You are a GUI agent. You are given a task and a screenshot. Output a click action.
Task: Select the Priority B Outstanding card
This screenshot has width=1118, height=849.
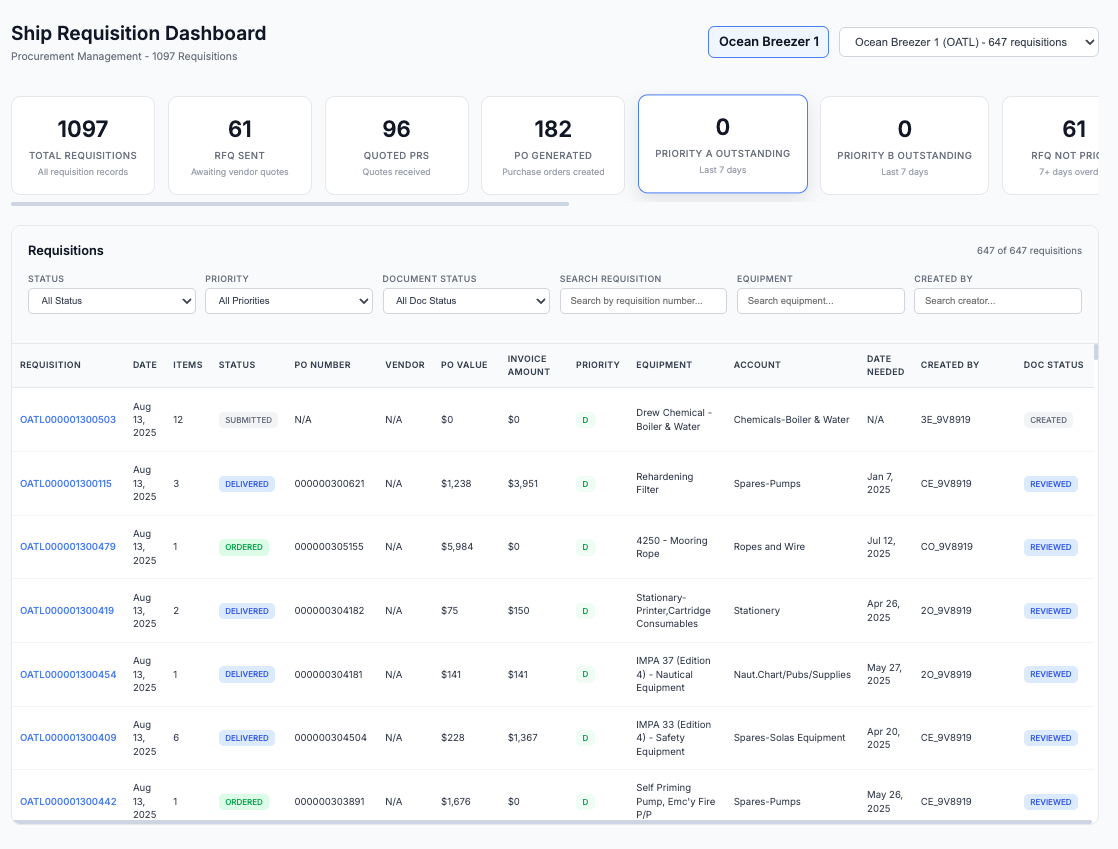coord(904,144)
